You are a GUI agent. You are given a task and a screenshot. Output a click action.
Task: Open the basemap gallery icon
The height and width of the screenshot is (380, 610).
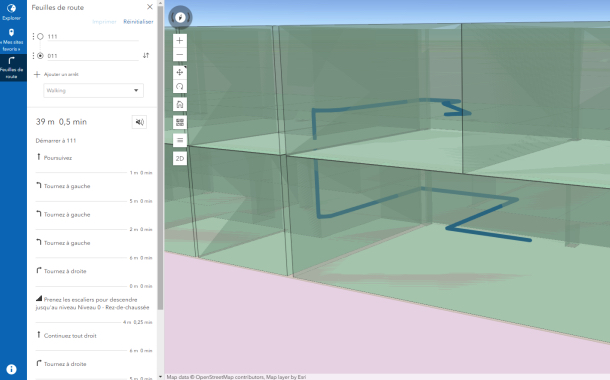(180, 123)
